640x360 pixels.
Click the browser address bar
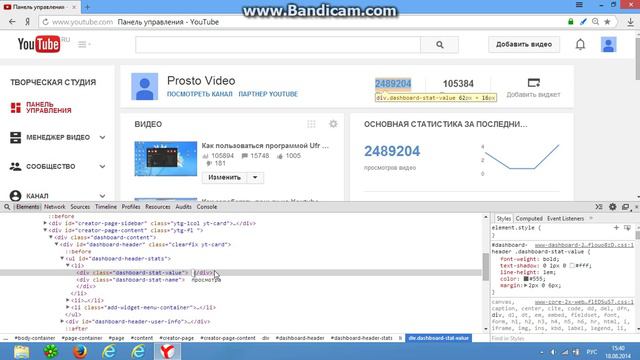[x=302, y=22]
